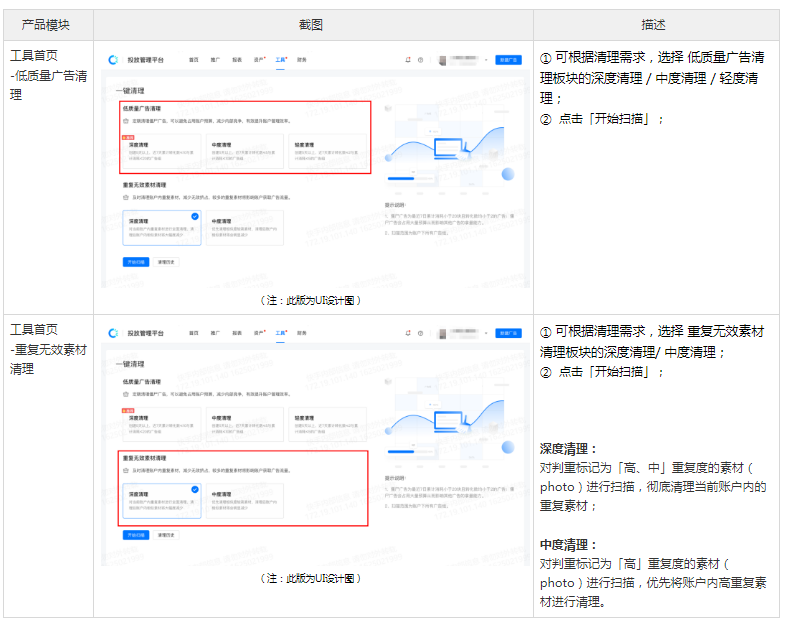The width and height of the screenshot is (789, 625).
Task: Click the help question-mark icon in the second row's screenshot
Action: coord(420,332)
